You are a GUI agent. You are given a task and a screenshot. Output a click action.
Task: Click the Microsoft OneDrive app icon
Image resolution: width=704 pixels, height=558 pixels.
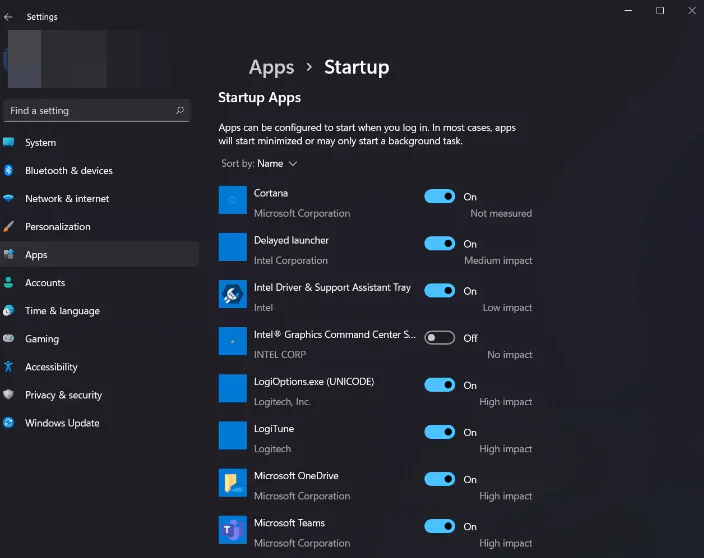click(x=232, y=483)
